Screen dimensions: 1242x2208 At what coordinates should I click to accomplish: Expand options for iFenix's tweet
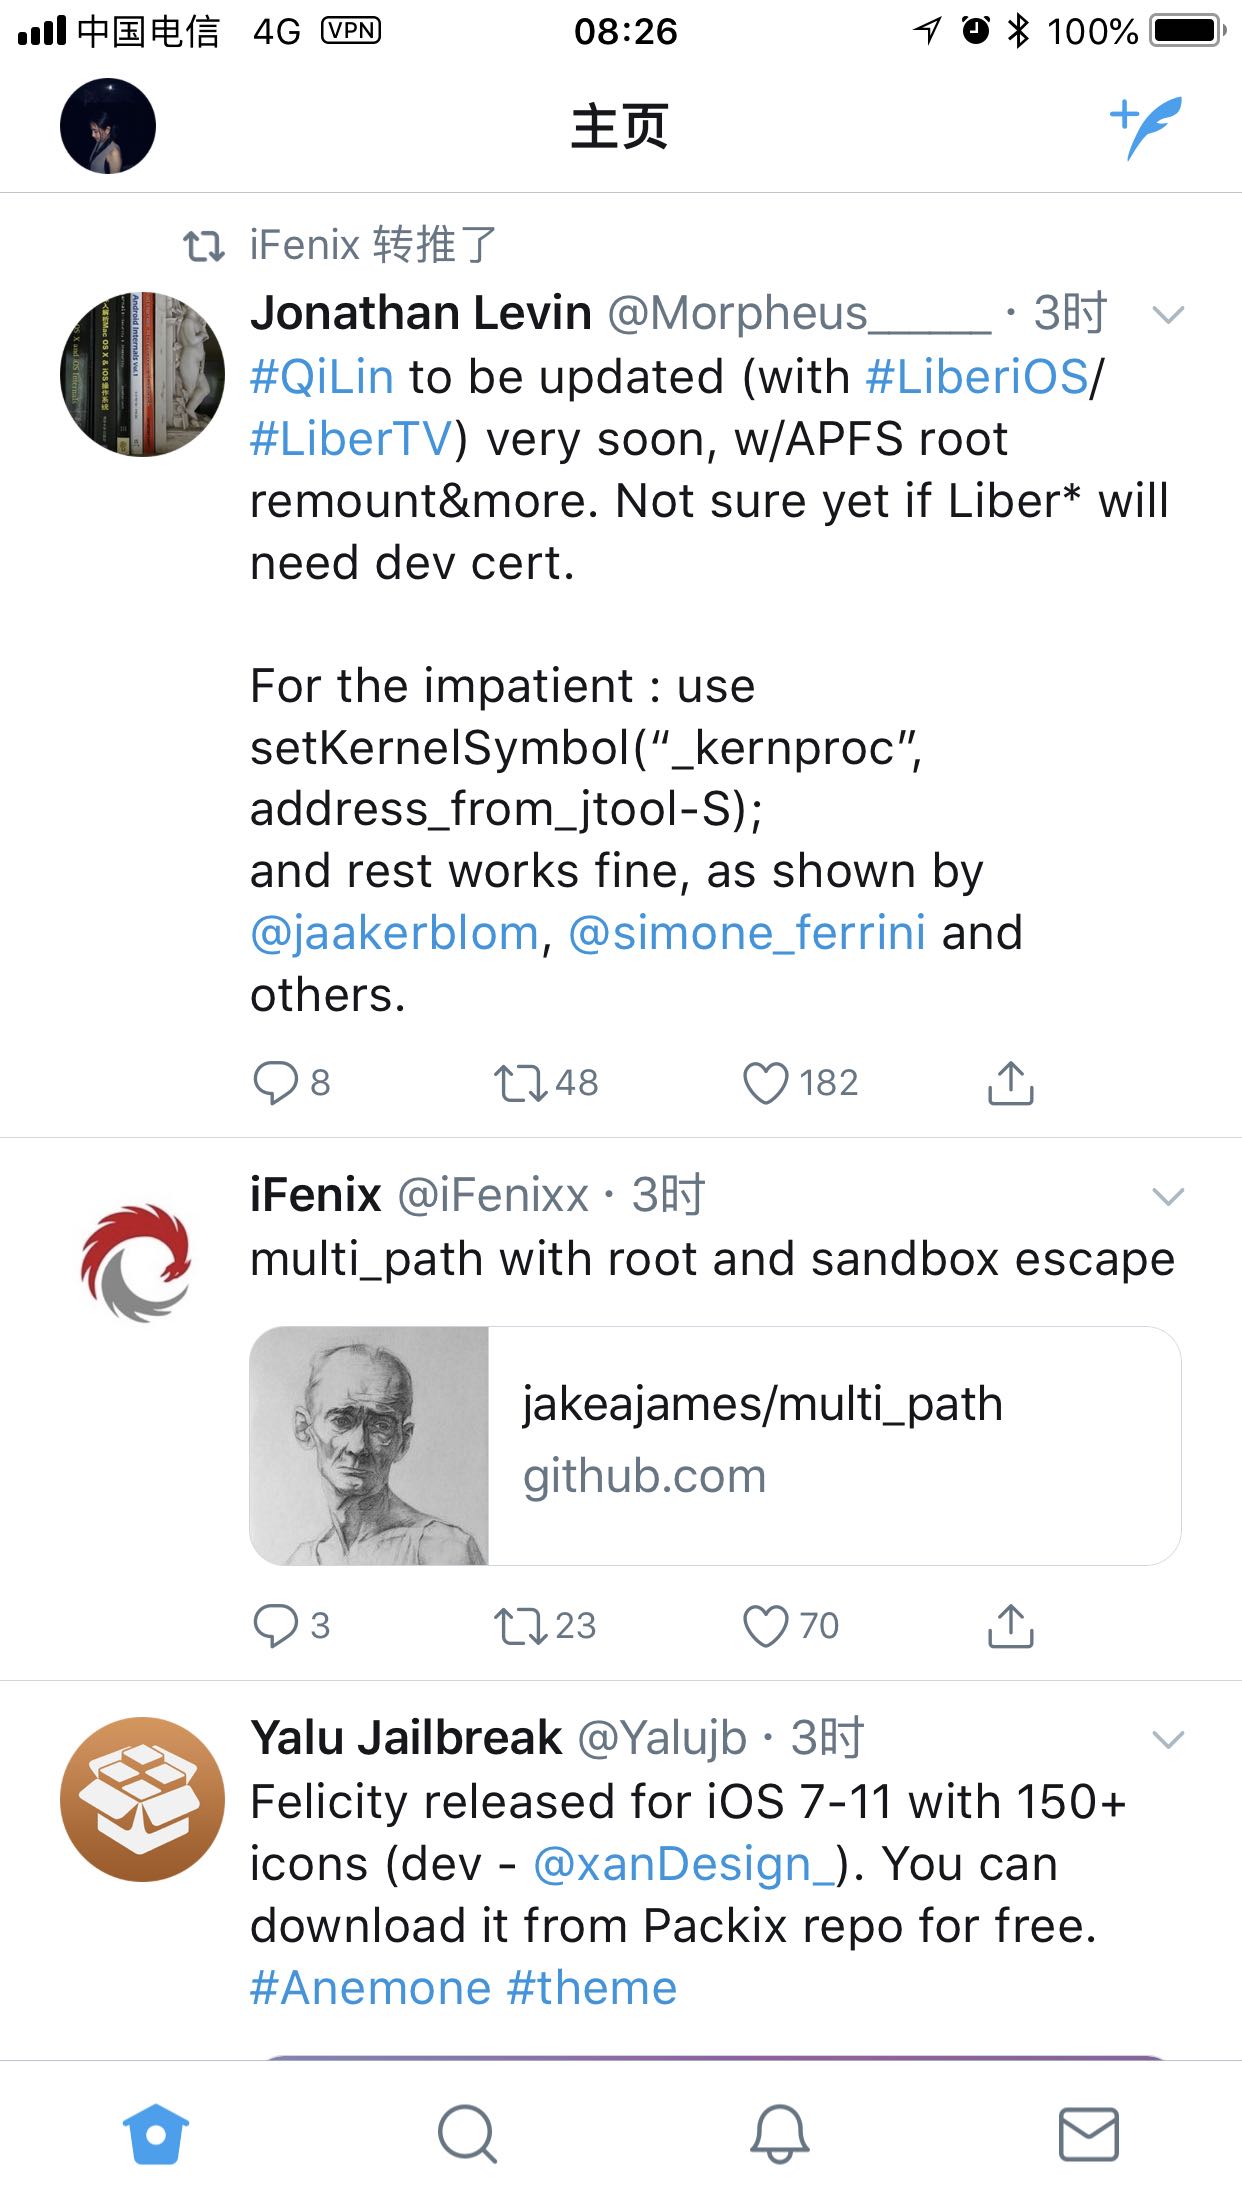[x=1168, y=1197]
